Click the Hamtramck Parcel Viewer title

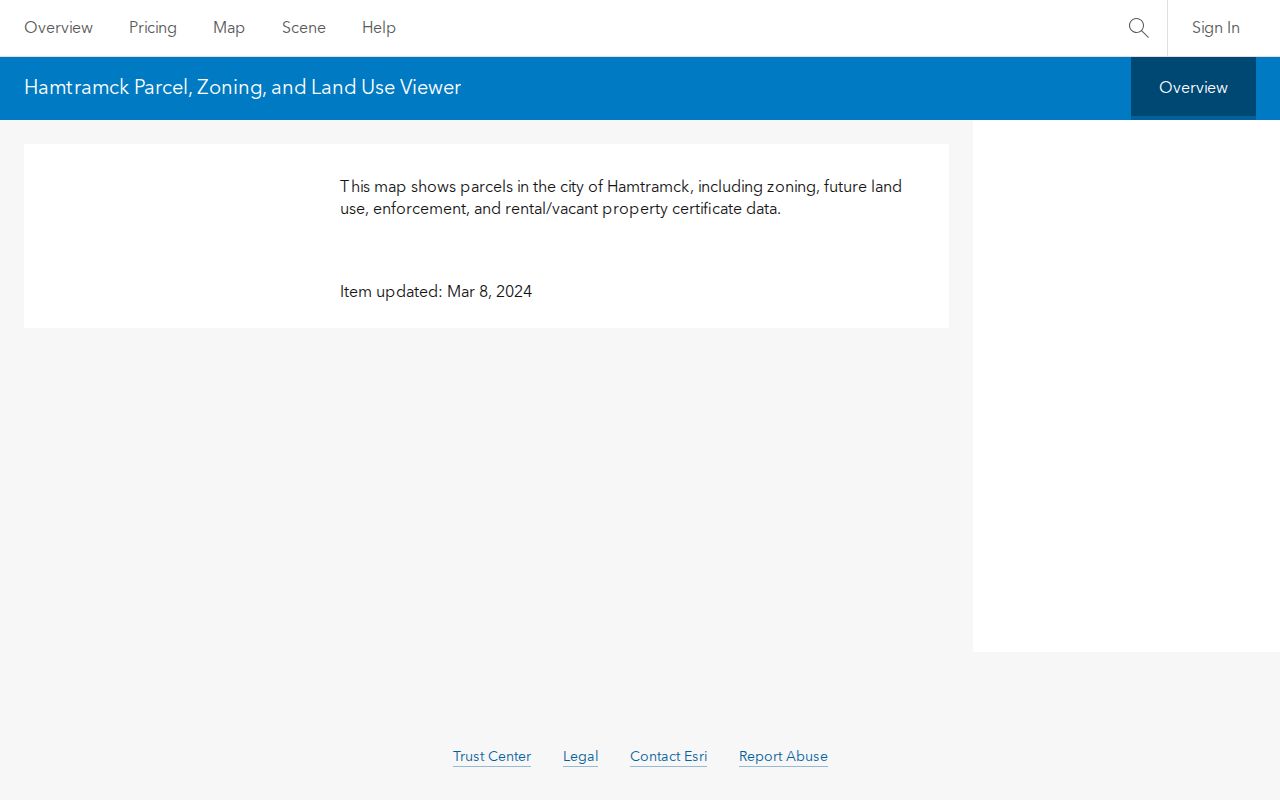click(x=243, y=87)
